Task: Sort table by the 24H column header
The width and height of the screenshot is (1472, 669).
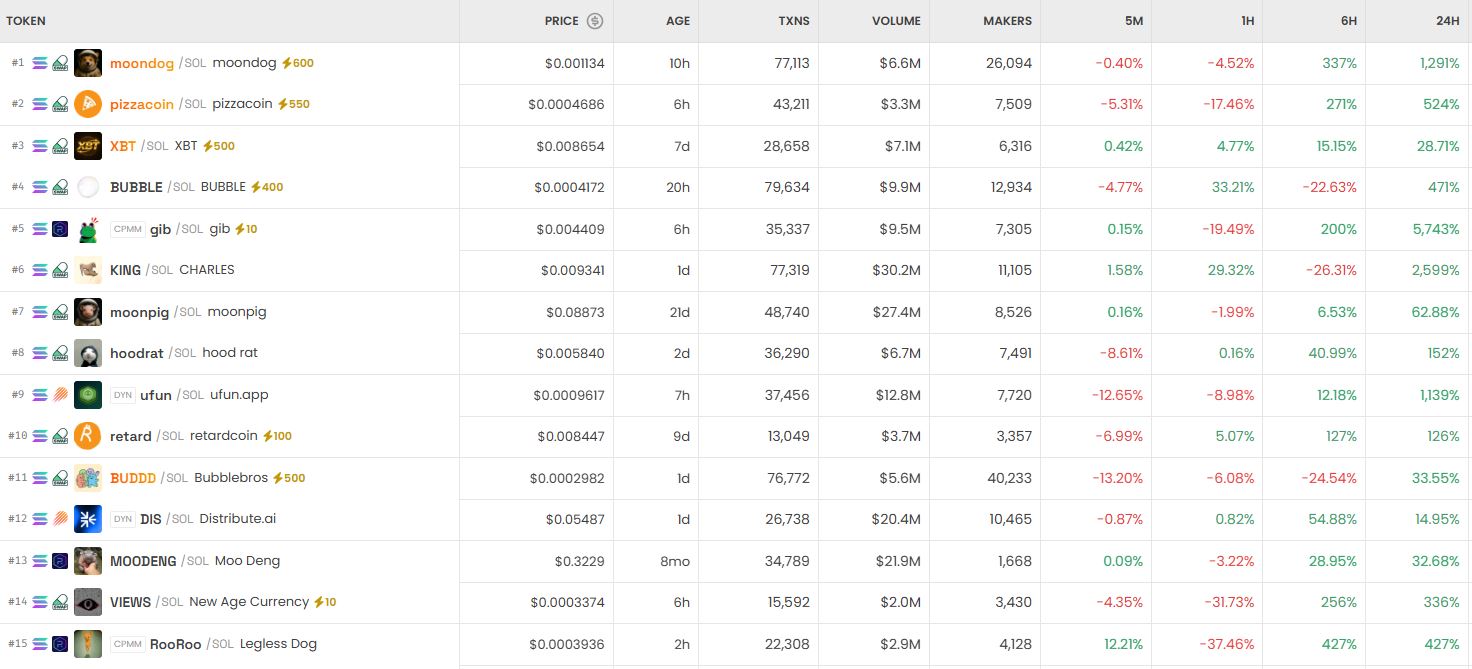Action: [x=1447, y=21]
